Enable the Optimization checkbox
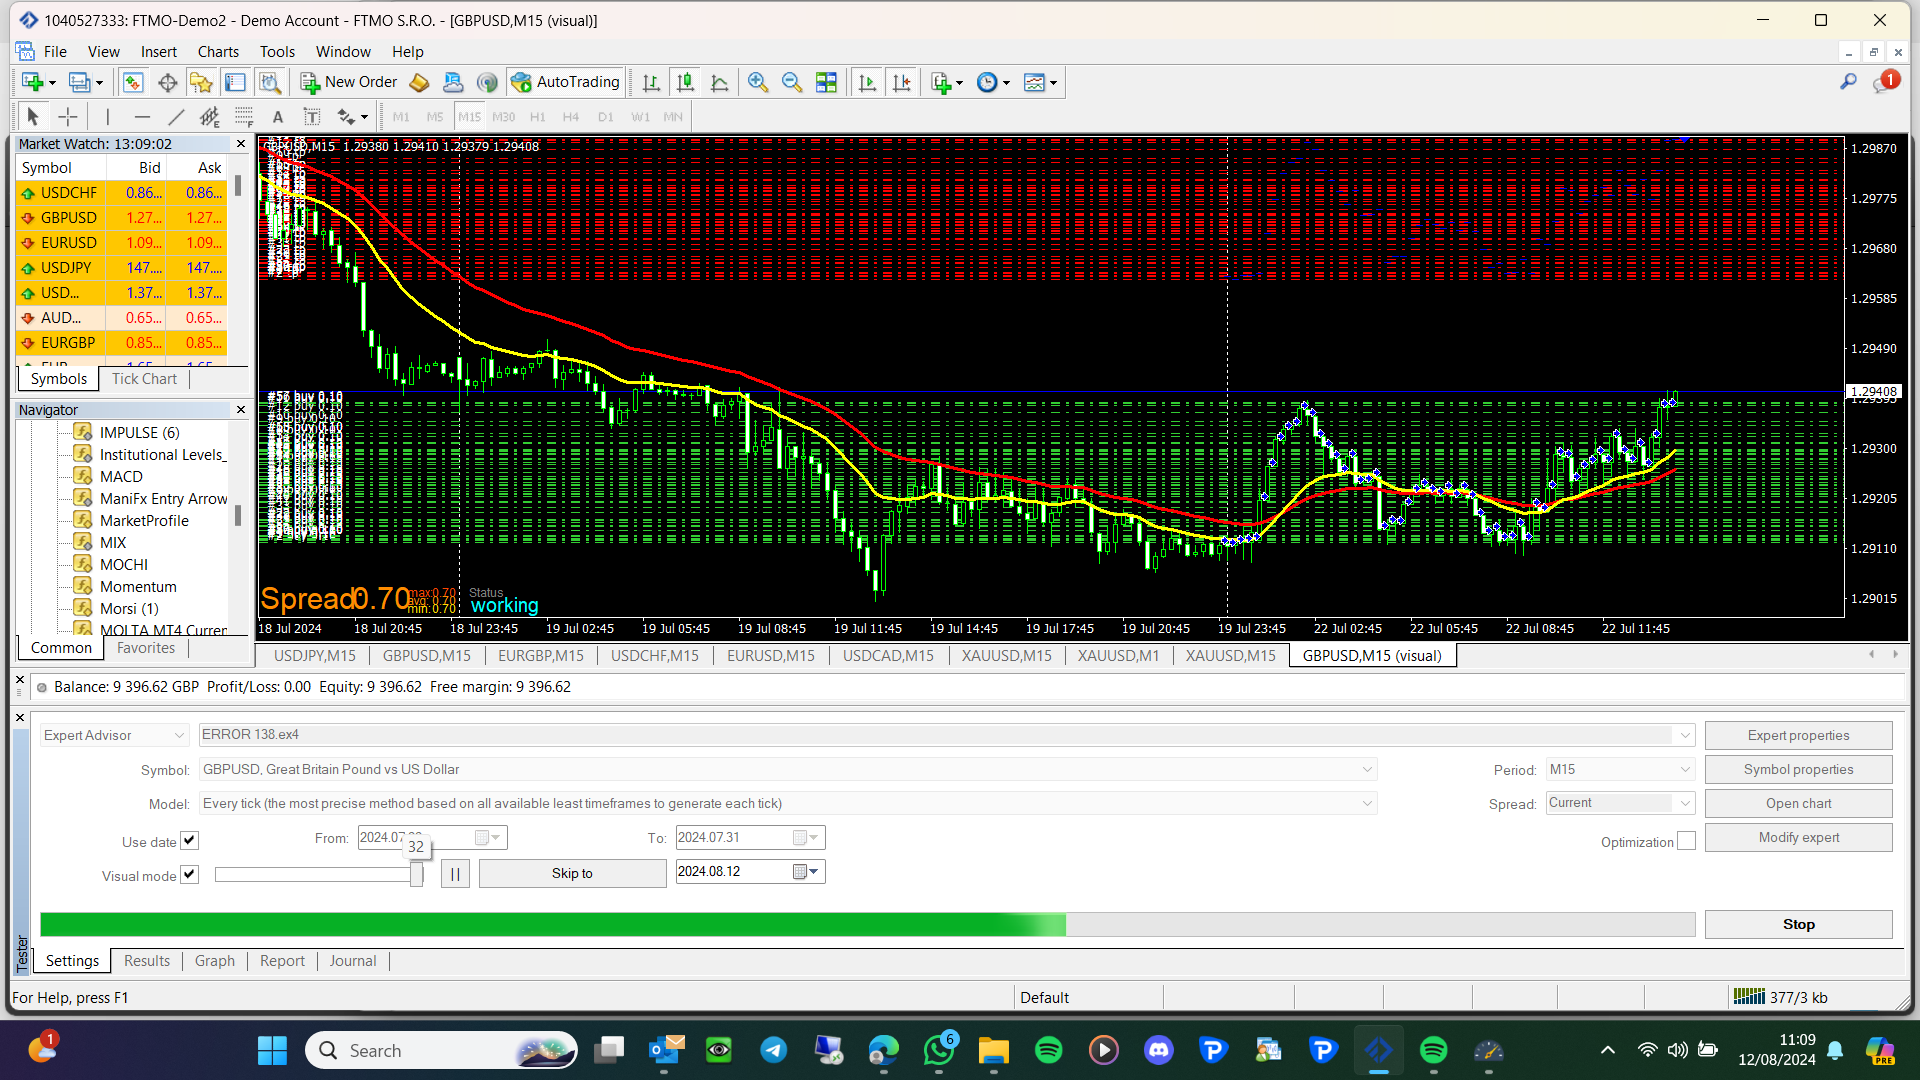The image size is (1920, 1080). (1686, 842)
